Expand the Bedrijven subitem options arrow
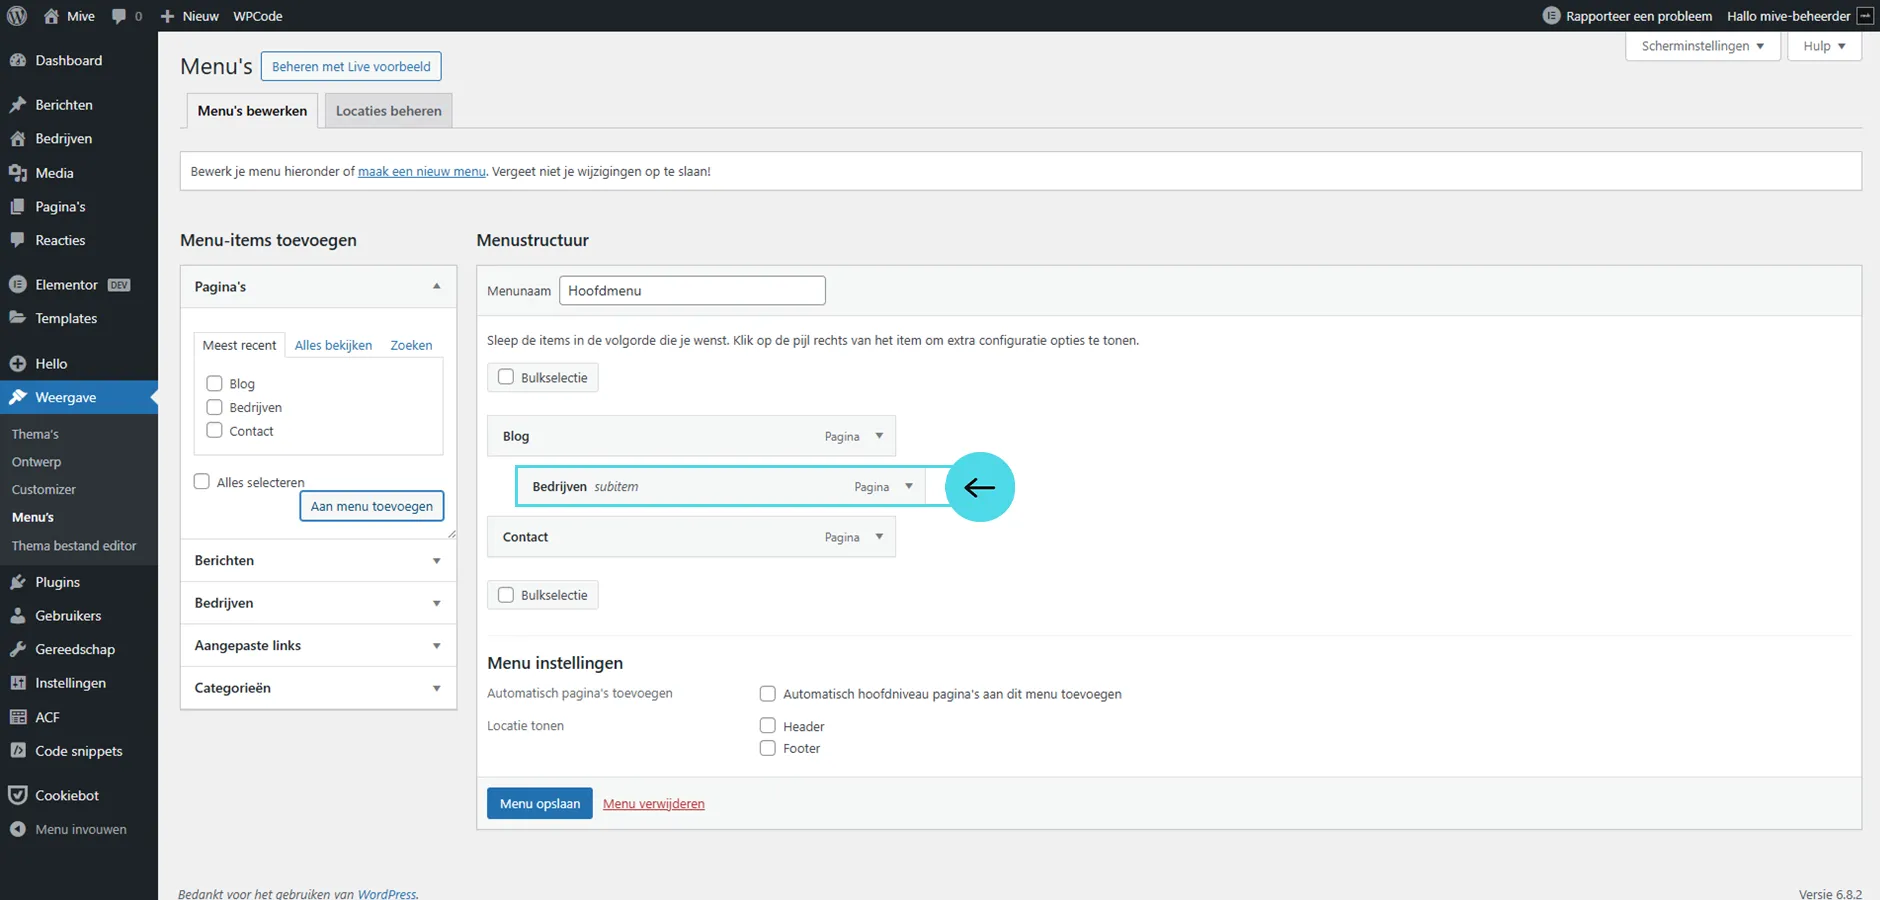 909,486
